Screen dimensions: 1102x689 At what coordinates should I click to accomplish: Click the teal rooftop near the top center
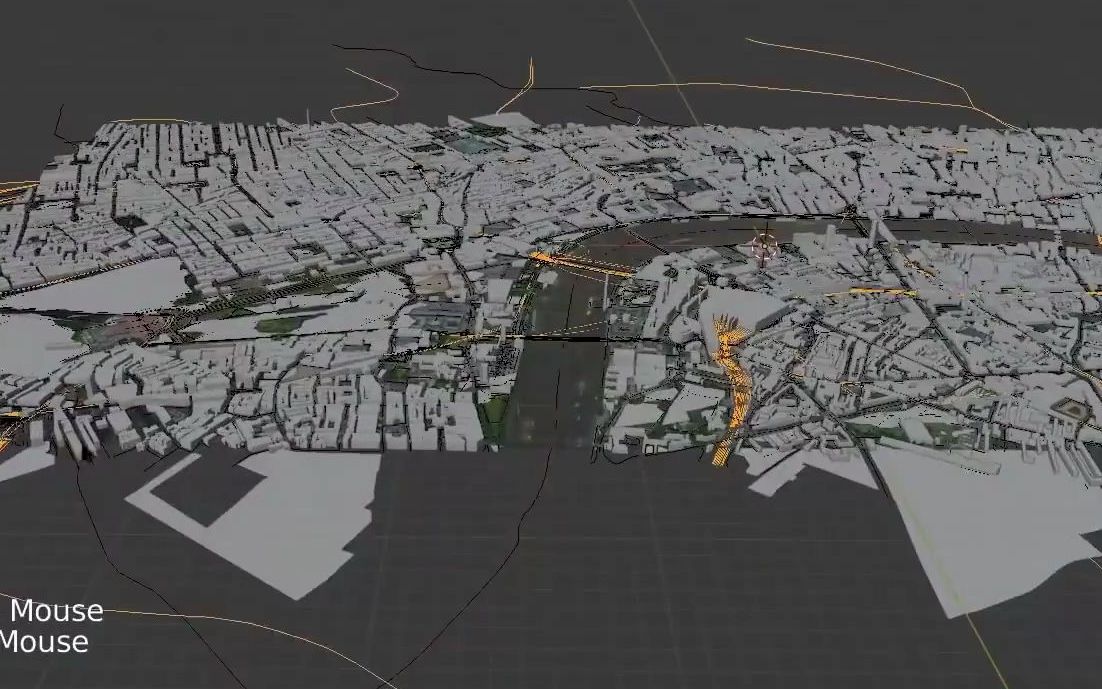pos(469,145)
